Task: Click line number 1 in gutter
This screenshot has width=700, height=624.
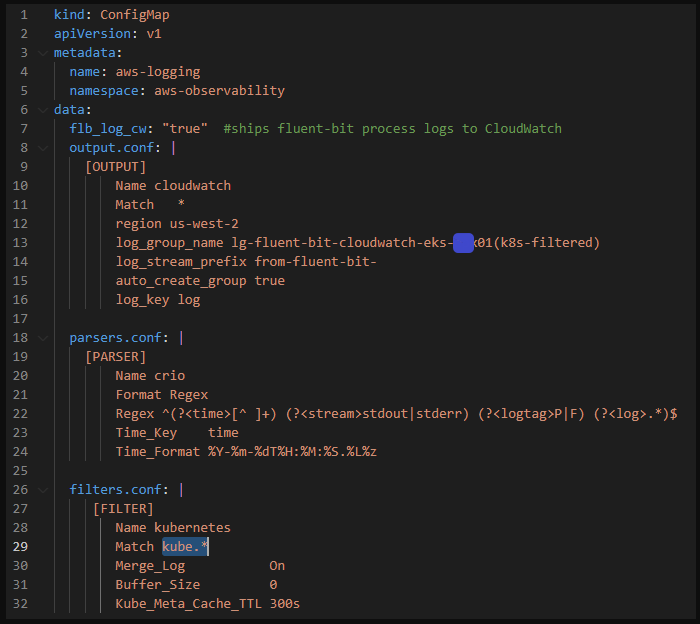Action: tap(24, 15)
